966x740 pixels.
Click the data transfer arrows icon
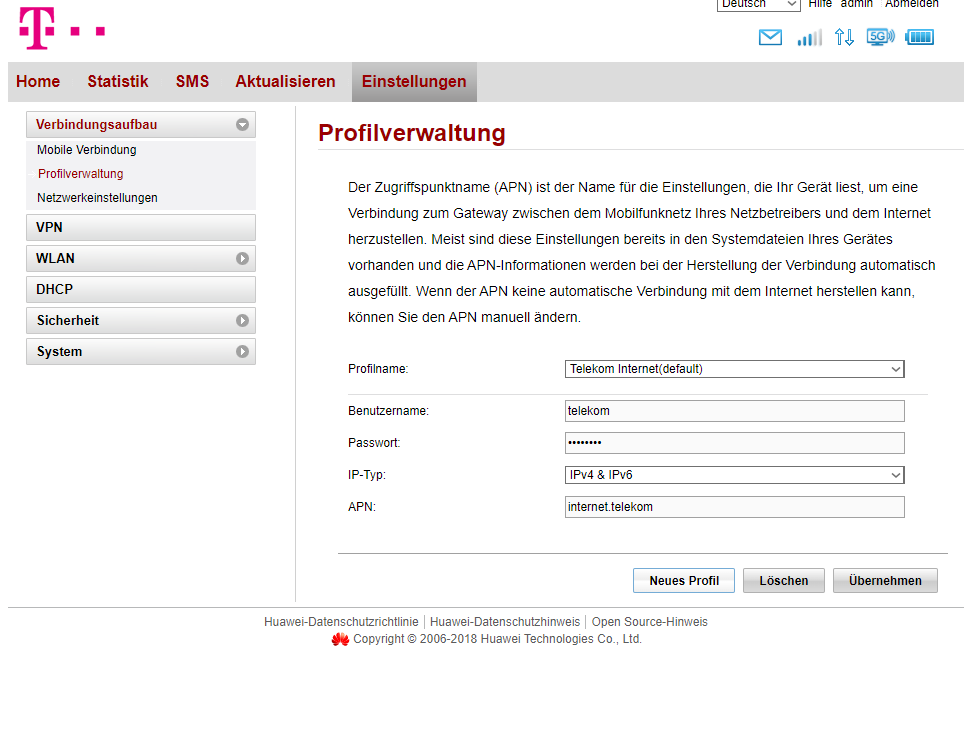tap(844, 38)
